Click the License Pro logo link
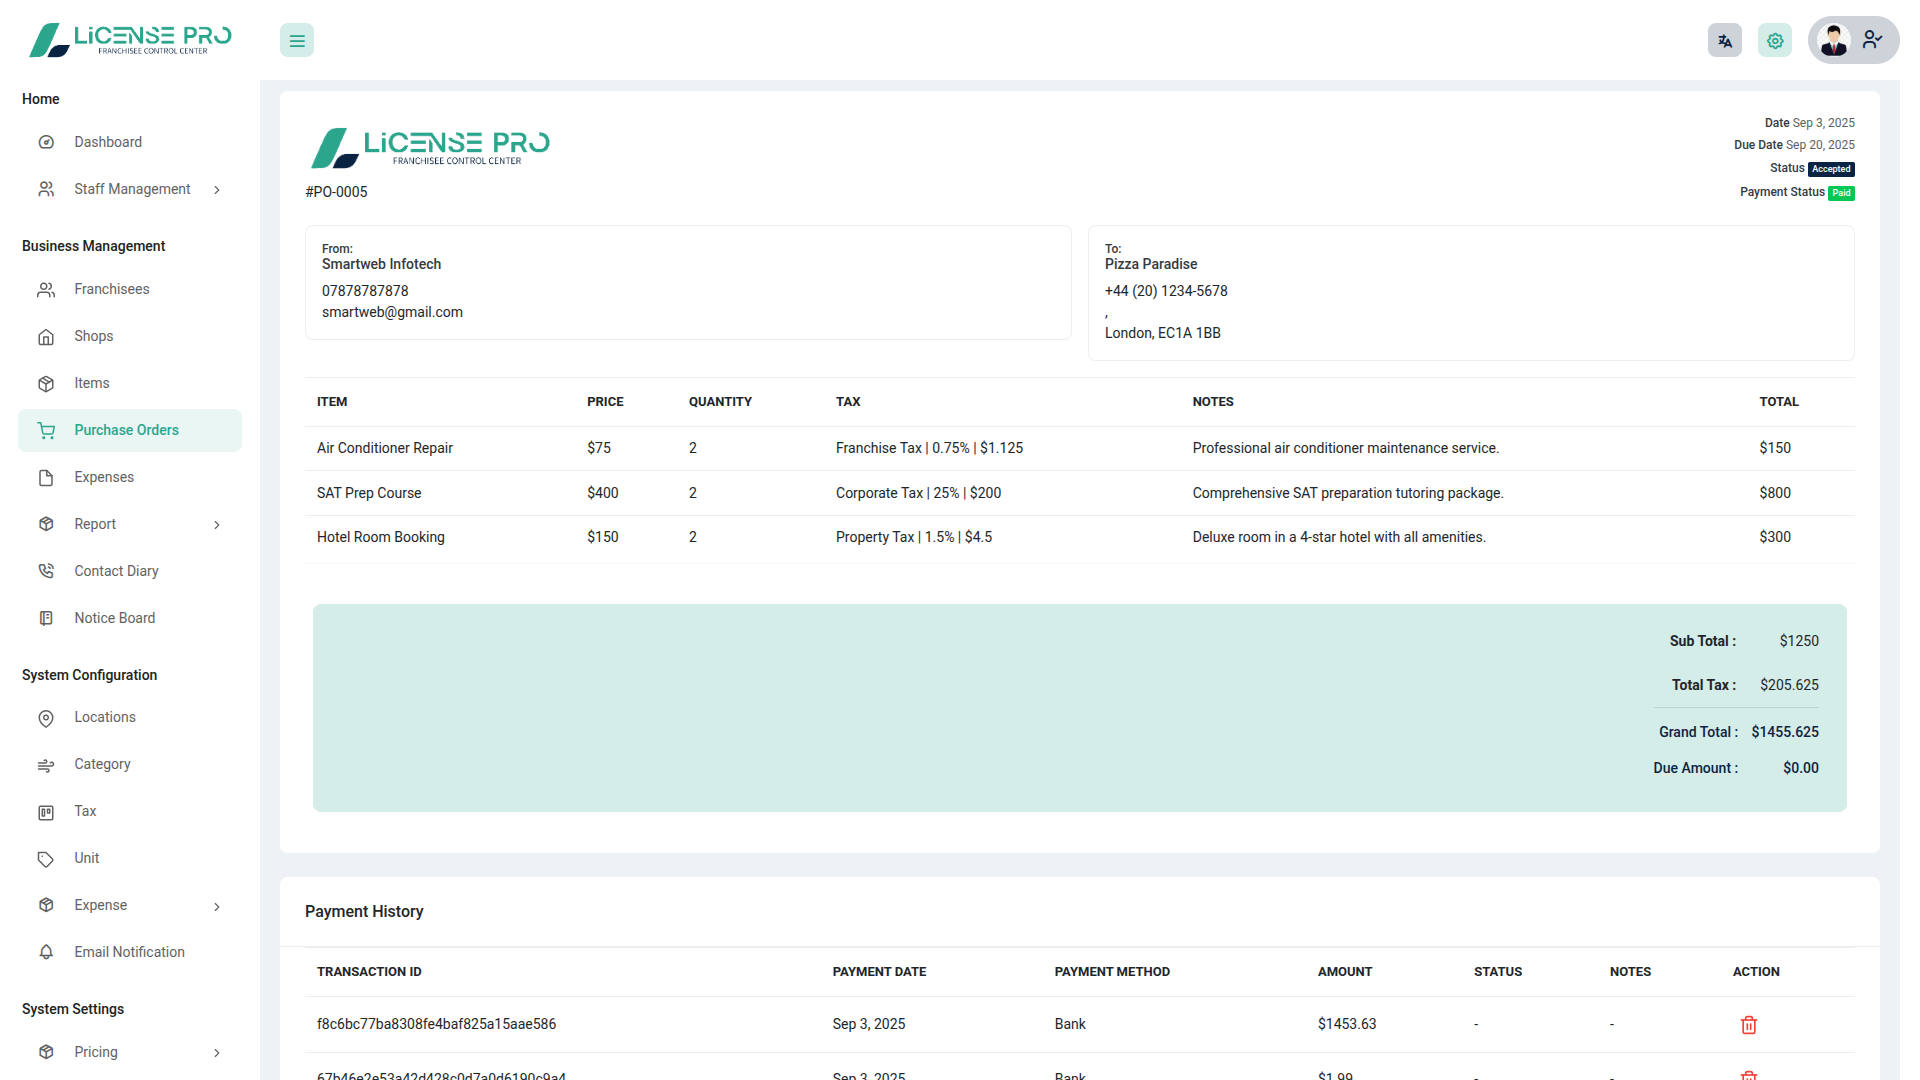This screenshot has height=1080, width=1920. [130, 40]
